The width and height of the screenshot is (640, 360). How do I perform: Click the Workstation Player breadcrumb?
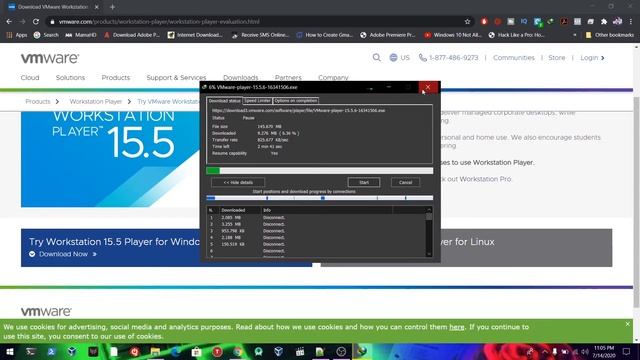point(96,102)
